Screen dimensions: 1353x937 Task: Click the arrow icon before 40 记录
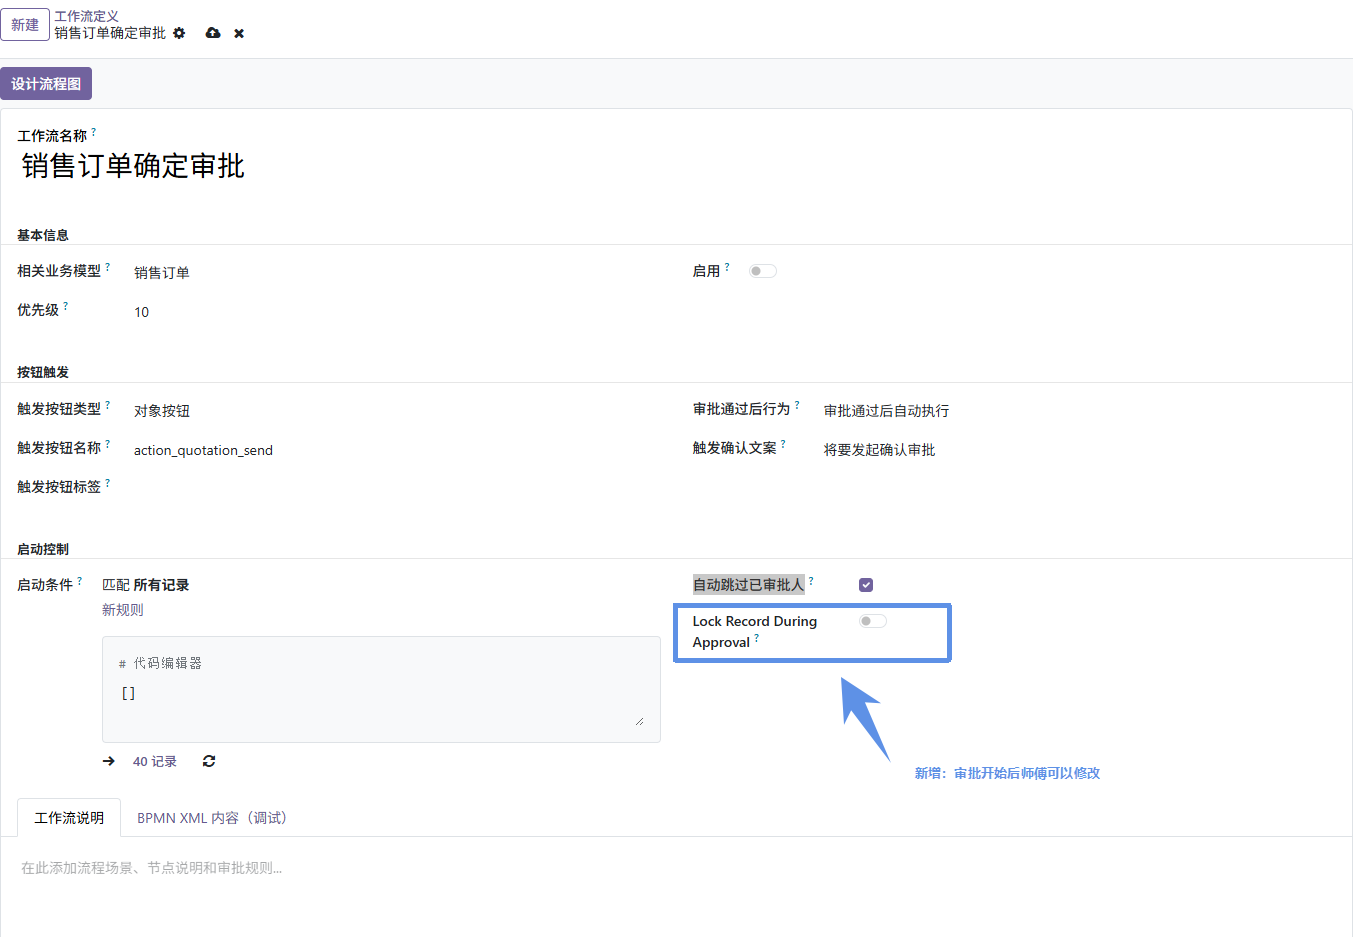click(x=109, y=761)
